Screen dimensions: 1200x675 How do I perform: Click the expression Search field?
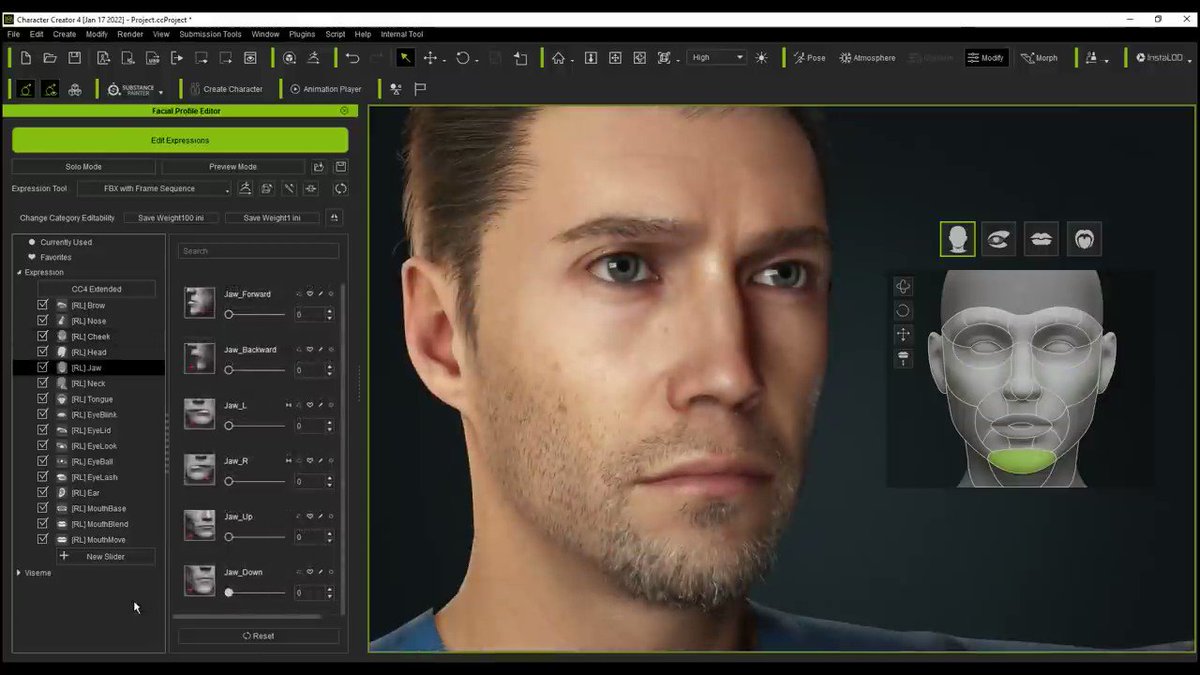[x=258, y=251]
